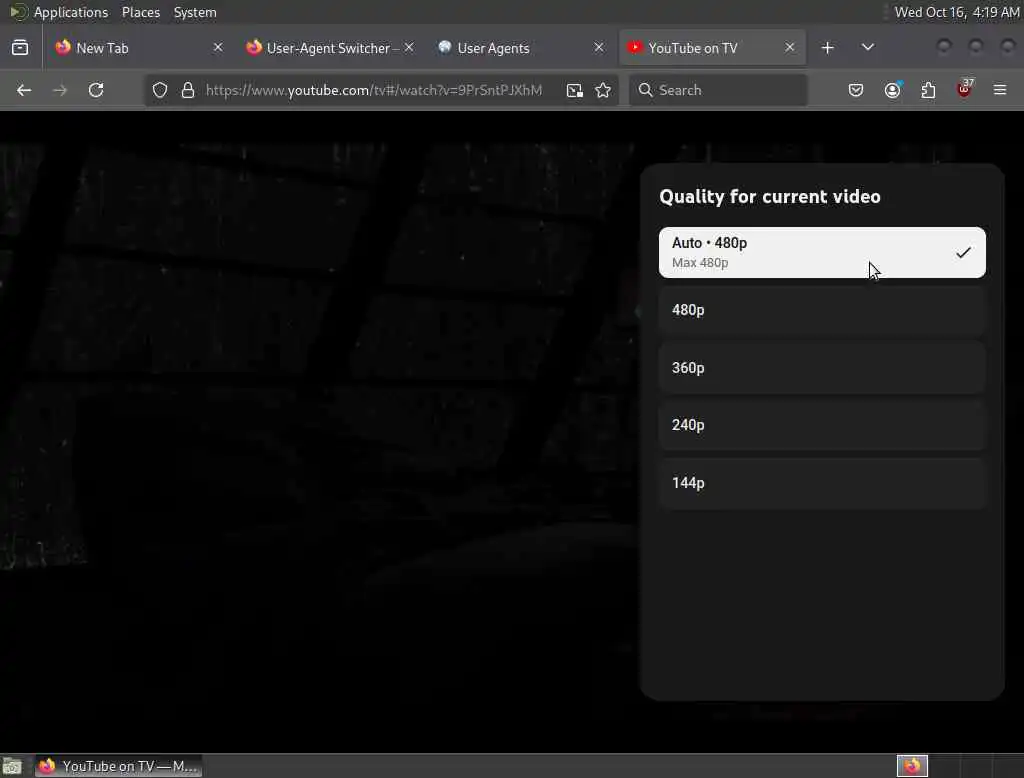Image resolution: width=1024 pixels, height=778 pixels.
Task: Click the forward navigation arrow
Action: click(60, 90)
